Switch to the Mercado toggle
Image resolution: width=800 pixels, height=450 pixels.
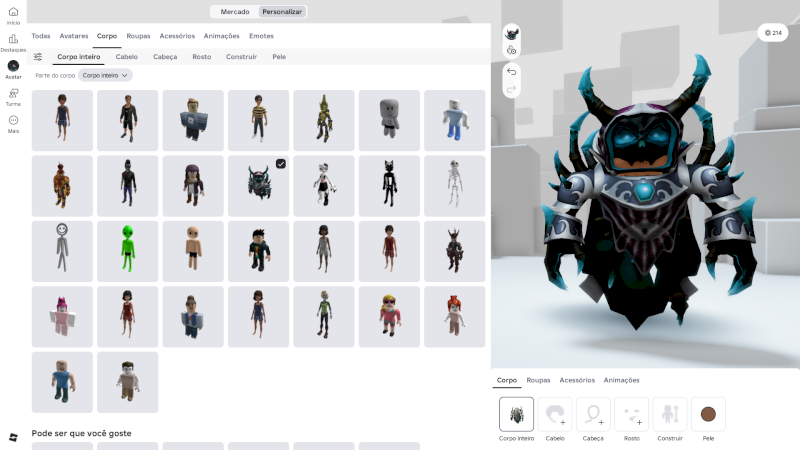(235, 12)
